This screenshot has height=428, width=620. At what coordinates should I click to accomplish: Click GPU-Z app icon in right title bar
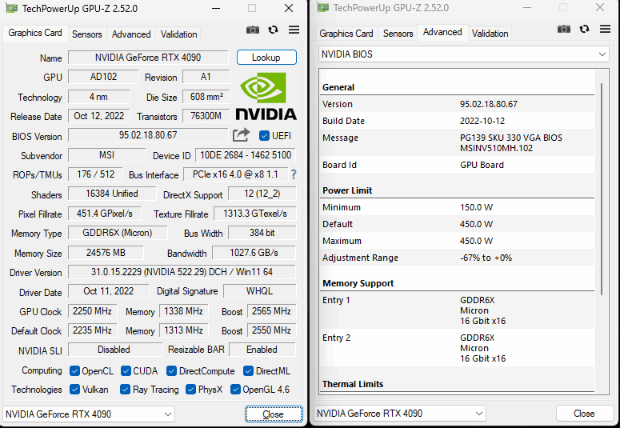[323, 8]
